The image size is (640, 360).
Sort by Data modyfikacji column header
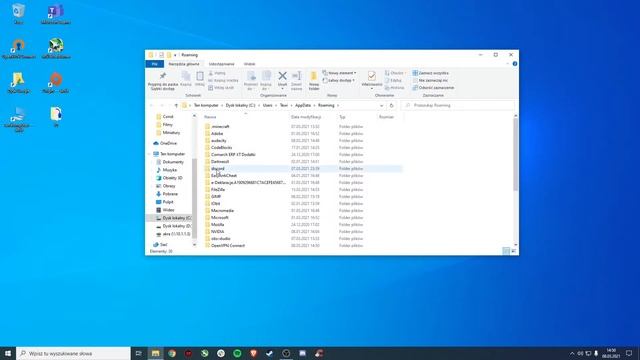point(306,117)
